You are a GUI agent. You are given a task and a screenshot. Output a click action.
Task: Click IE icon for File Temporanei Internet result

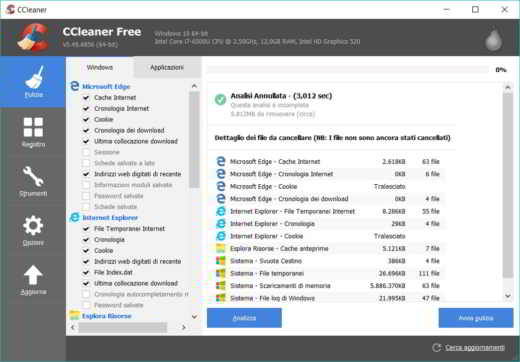[x=220, y=211]
